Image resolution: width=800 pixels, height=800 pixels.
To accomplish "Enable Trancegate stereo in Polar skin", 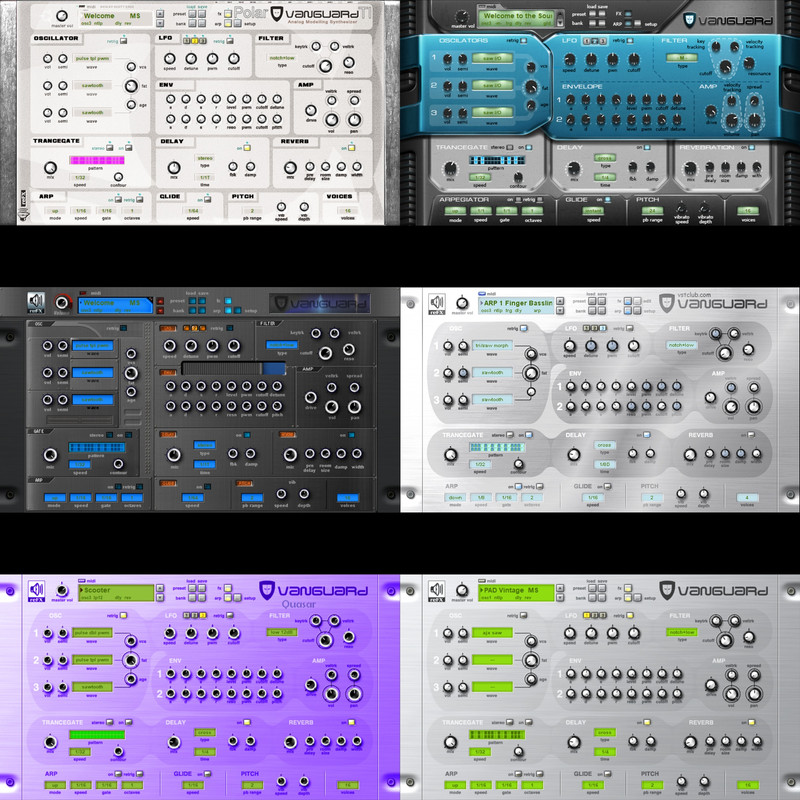I will [110, 148].
